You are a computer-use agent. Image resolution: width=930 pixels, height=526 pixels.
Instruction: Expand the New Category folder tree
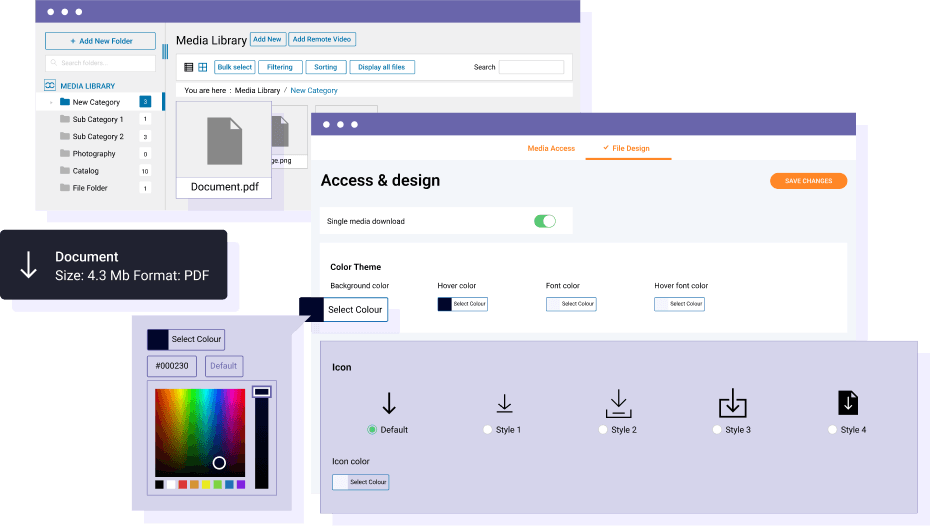tap(51, 102)
